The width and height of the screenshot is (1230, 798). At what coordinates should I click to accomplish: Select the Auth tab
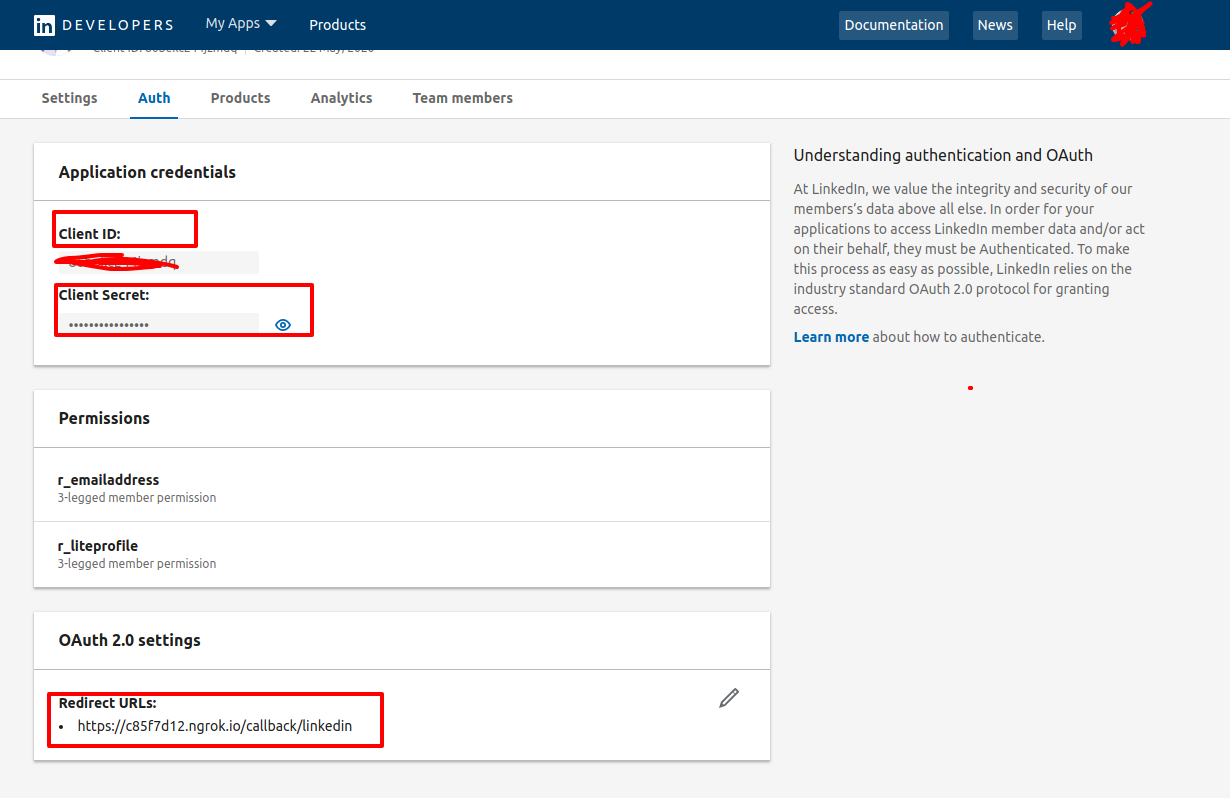[x=154, y=98]
